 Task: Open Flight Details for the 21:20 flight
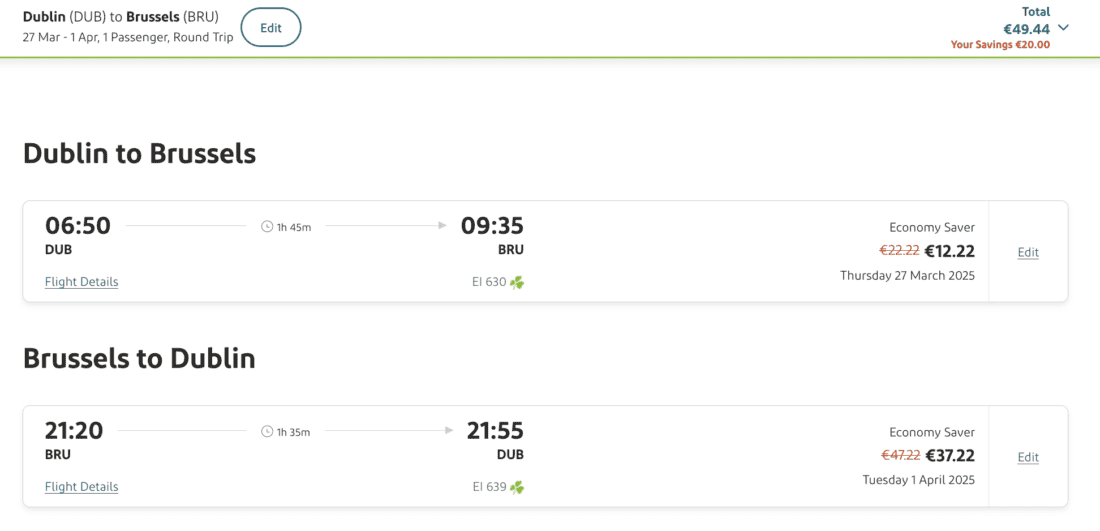point(81,487)
